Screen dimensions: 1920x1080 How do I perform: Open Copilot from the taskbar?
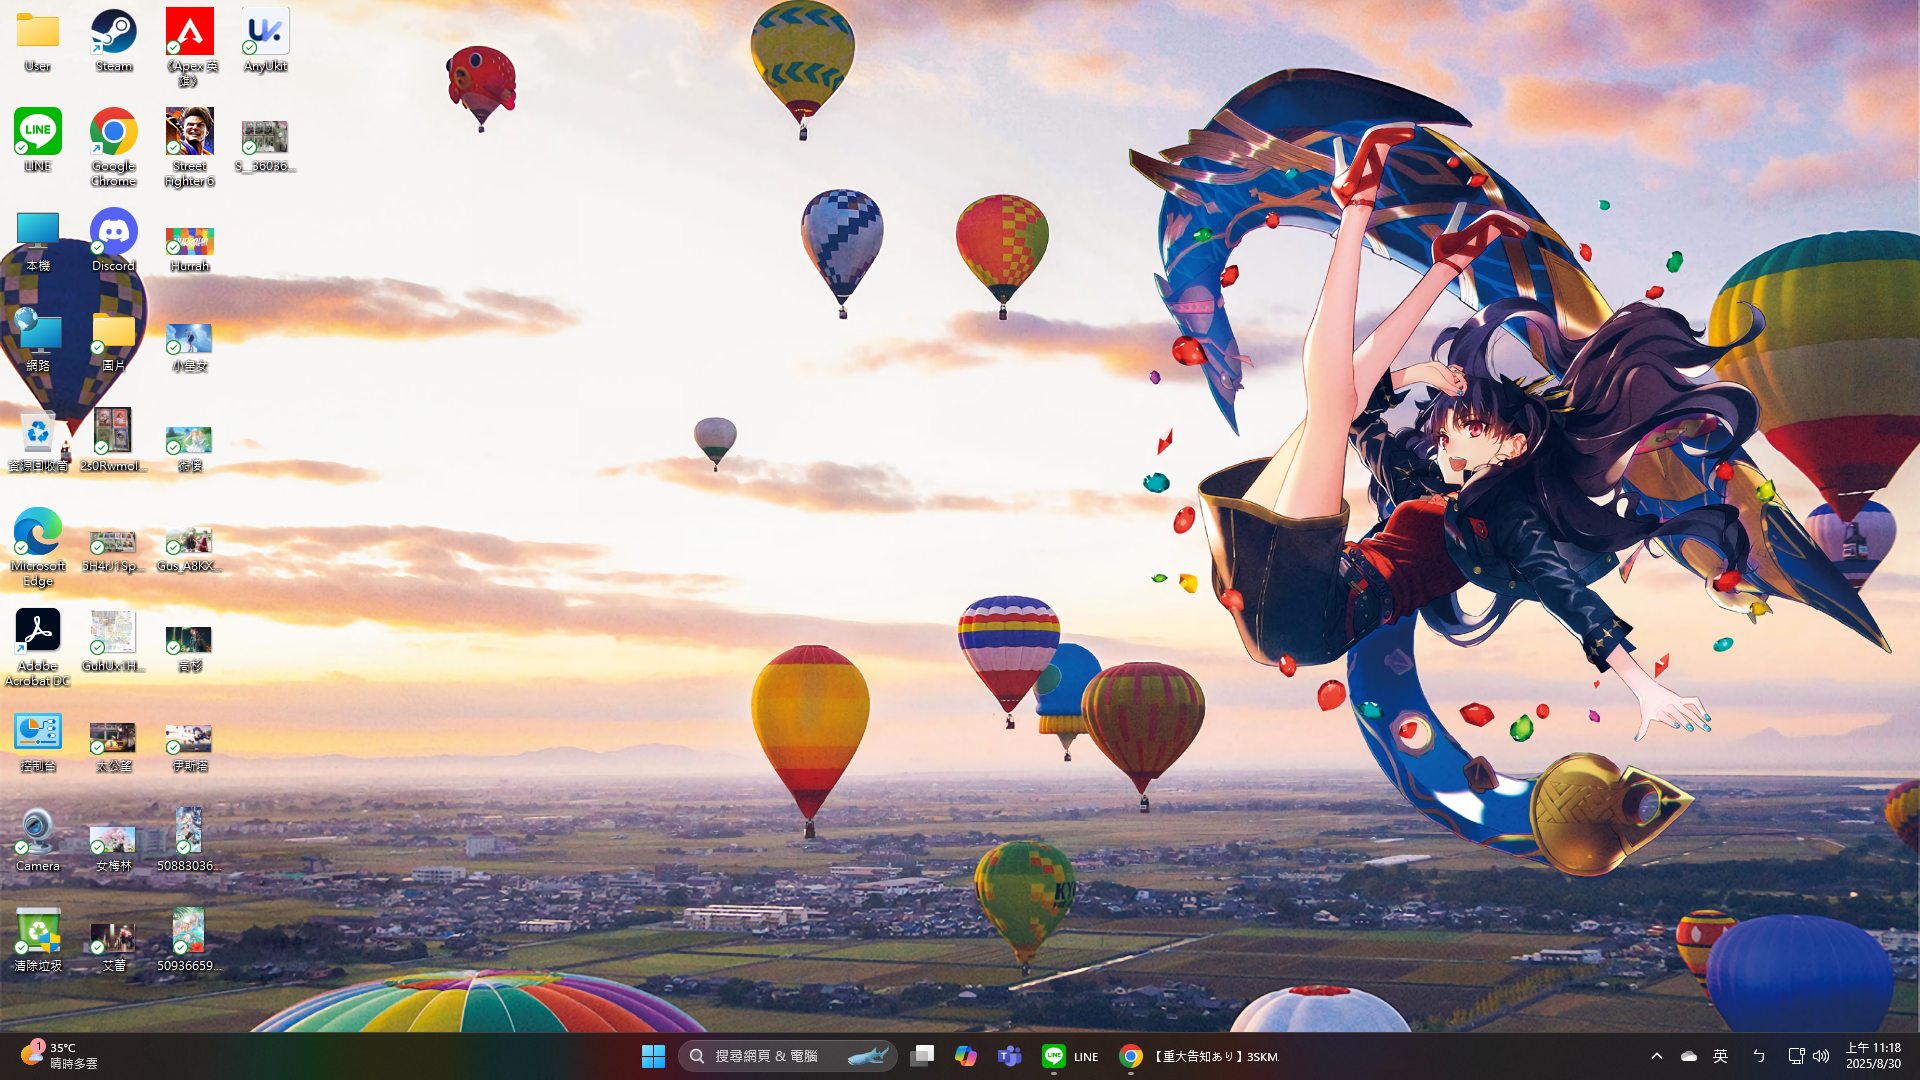point(965,1056)
